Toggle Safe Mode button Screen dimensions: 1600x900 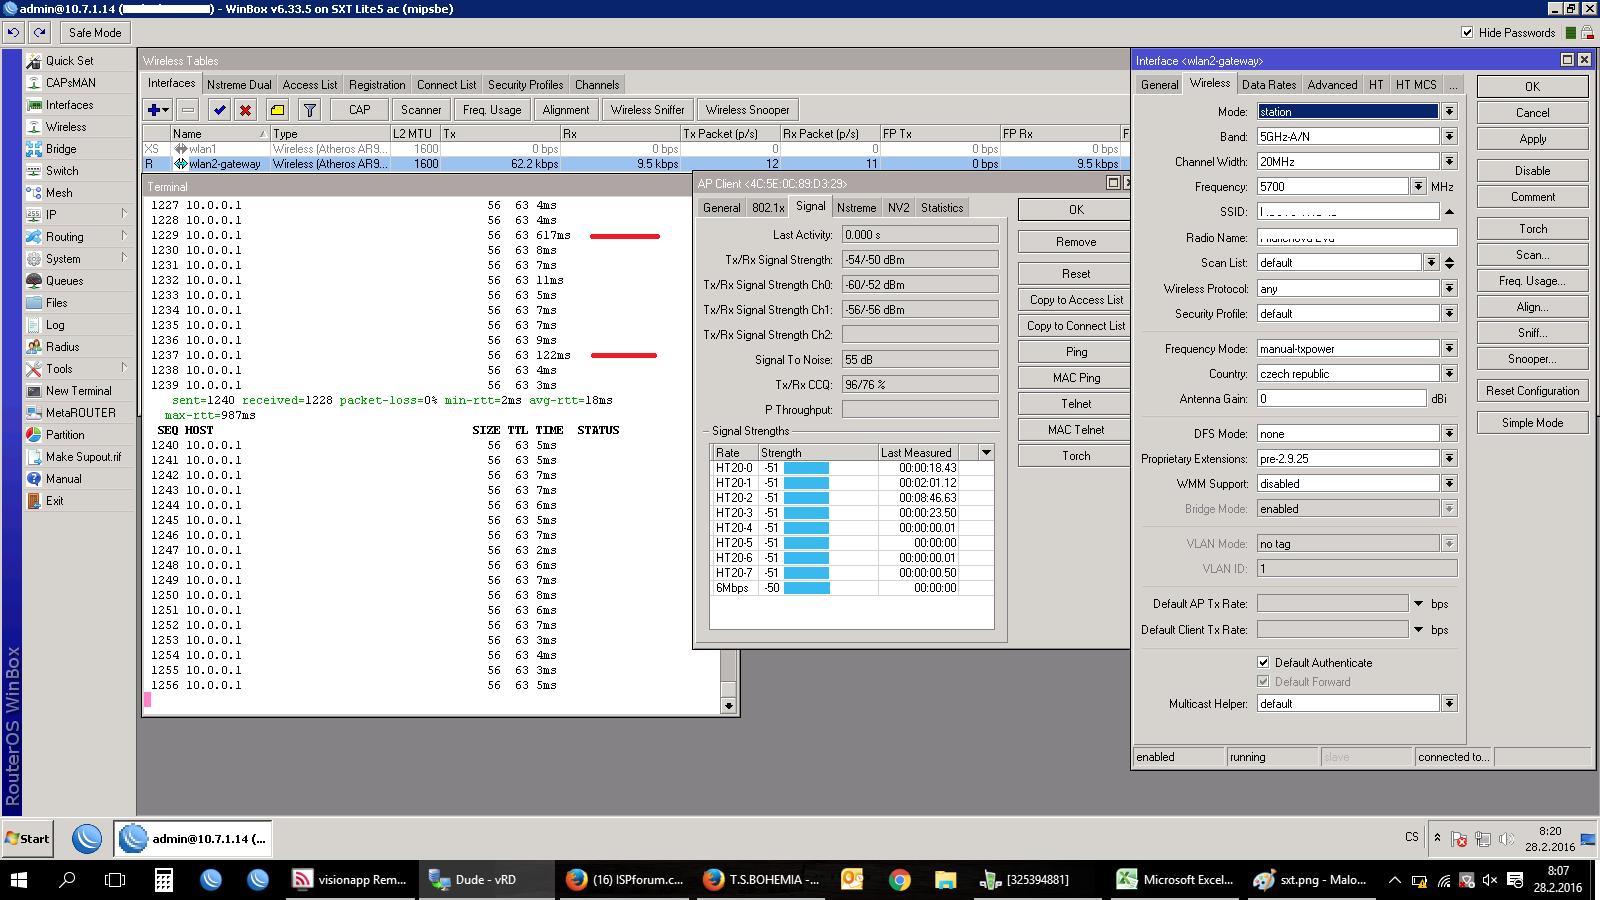pos(95,32)
